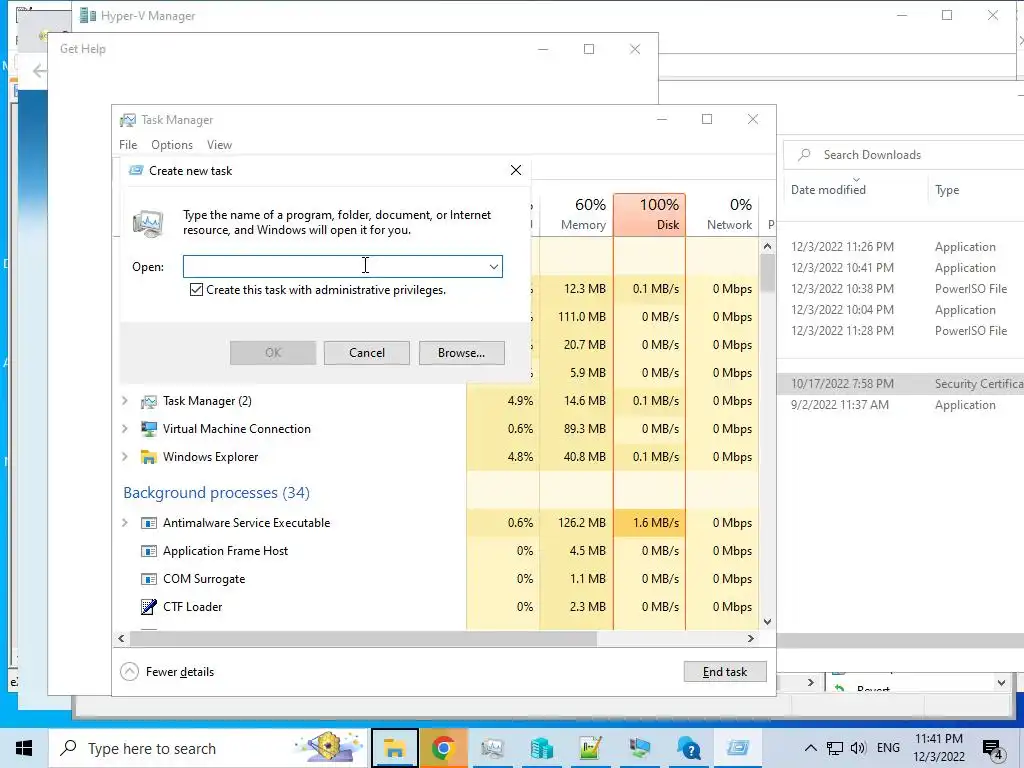Open Virtual Machine Connection taskbar icon
The height and width of the screenshot is (768, 1024).
[639, 748]
